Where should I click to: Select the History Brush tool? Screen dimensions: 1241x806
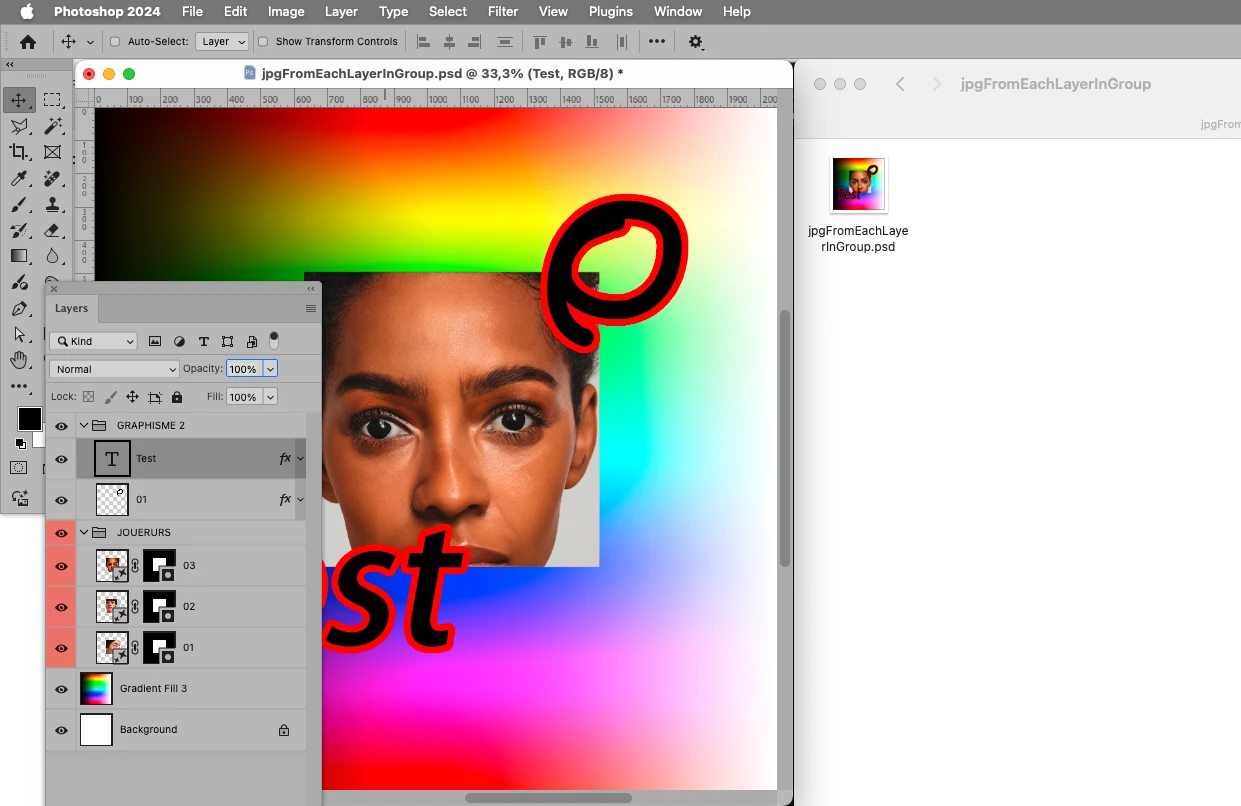19,230
